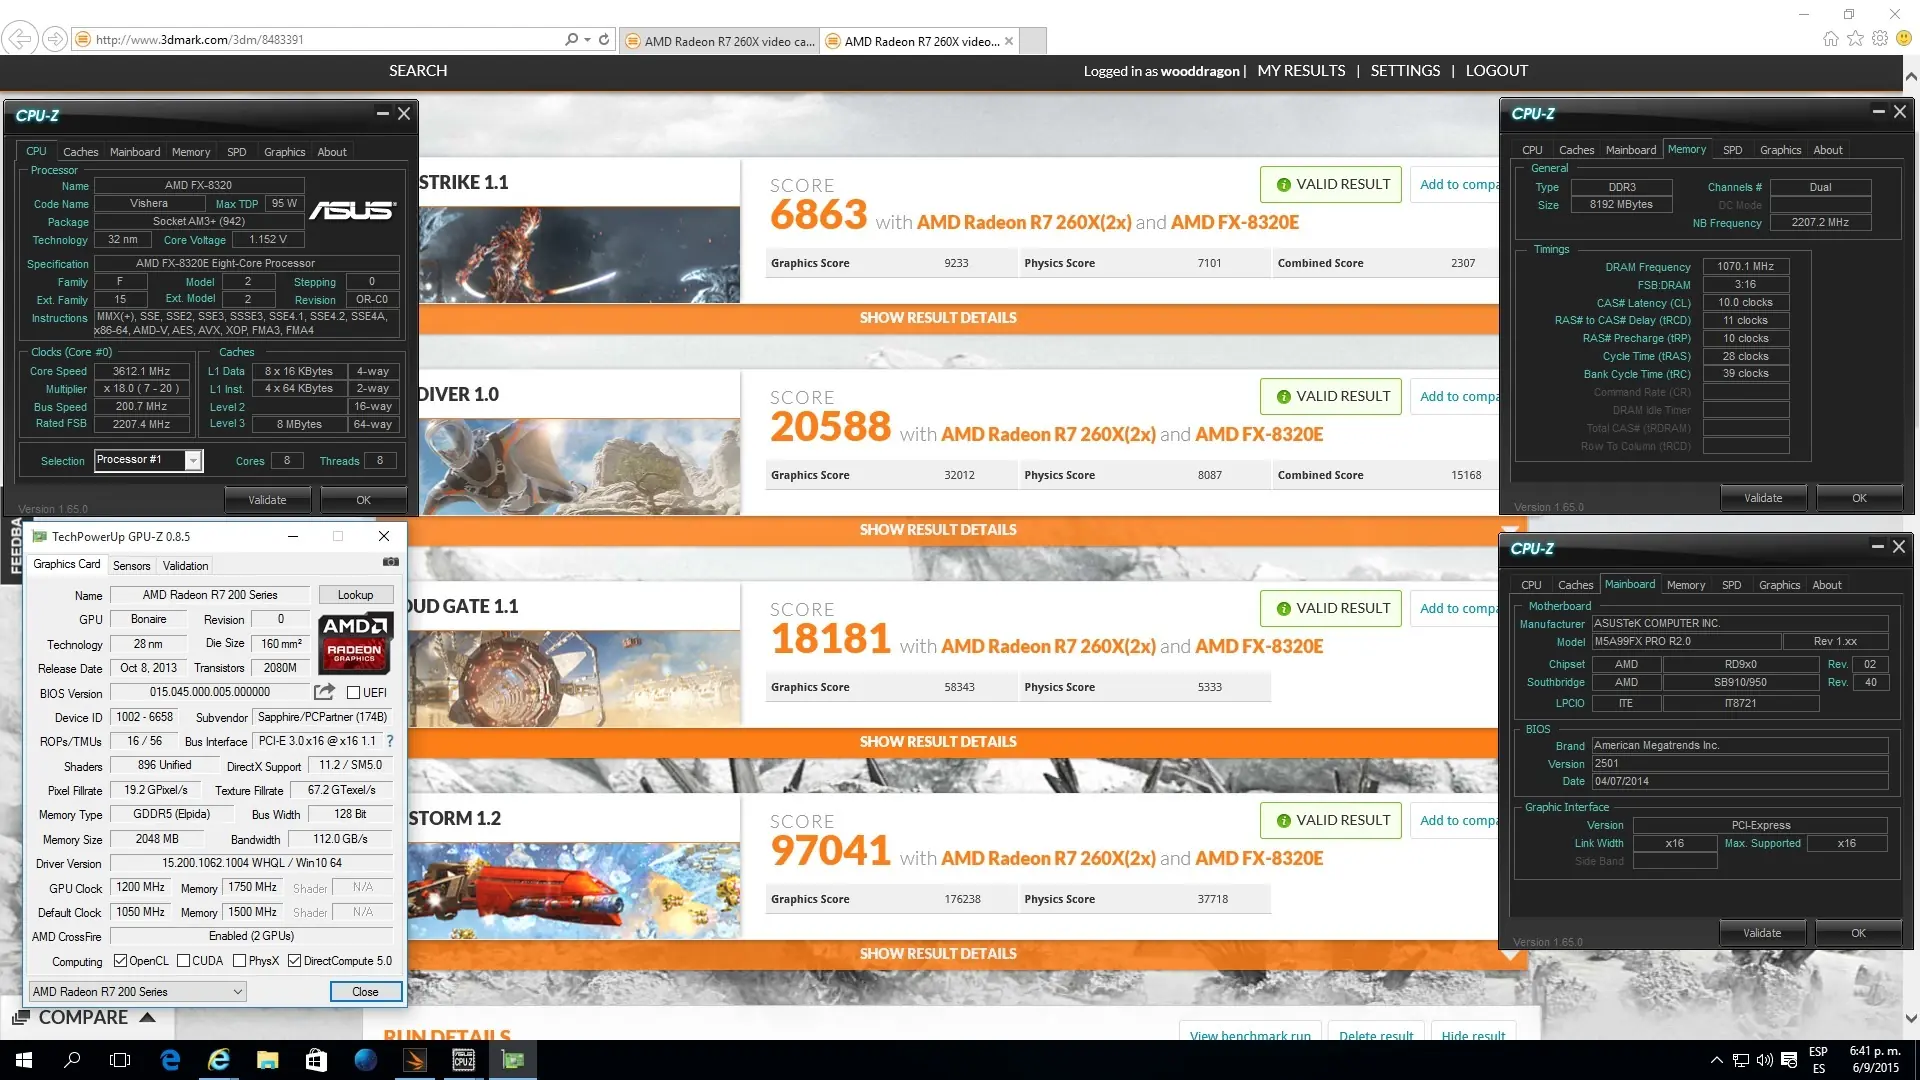
Task: Open the Processor #1 selection dropdown
Action: coord(193,460)
